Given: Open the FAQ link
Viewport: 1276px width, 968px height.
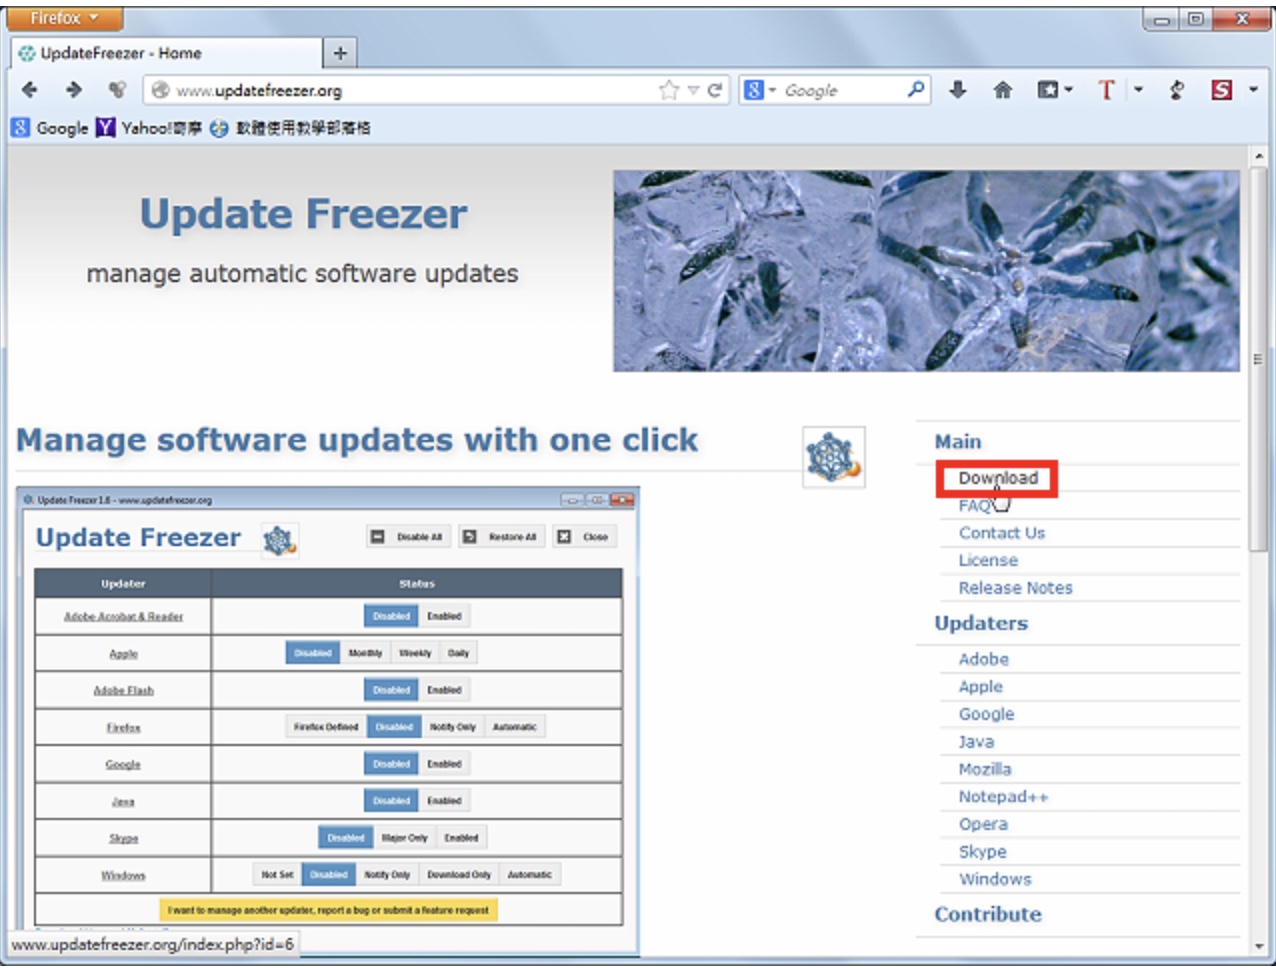Looking at the screenshot, I should point(975,505).
